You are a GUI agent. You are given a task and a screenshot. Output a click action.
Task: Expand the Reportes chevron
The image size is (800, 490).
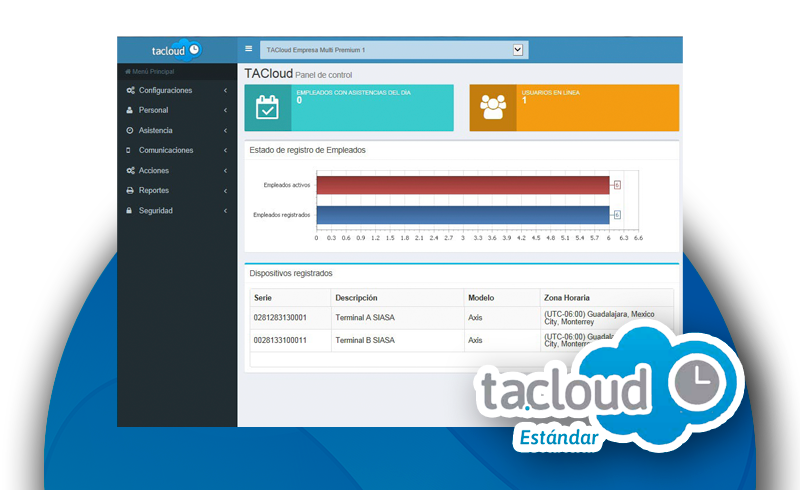click(225, 191)
